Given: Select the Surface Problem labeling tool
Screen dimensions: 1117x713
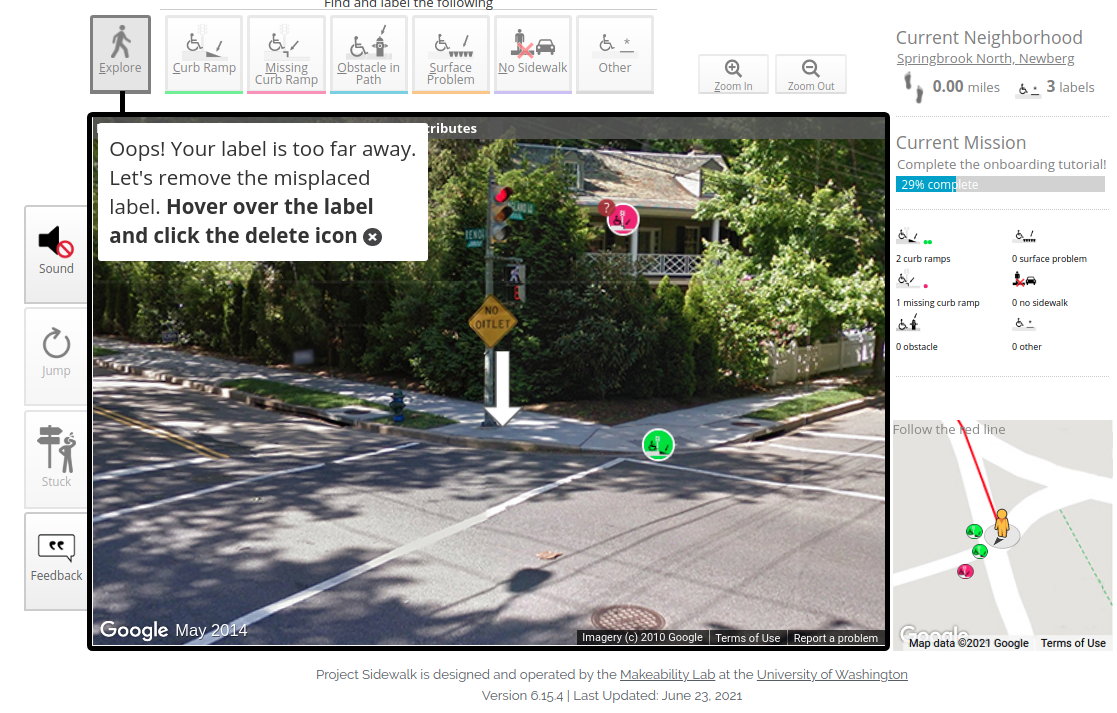Looking at the screenshot, I should (x=450, y=54).
